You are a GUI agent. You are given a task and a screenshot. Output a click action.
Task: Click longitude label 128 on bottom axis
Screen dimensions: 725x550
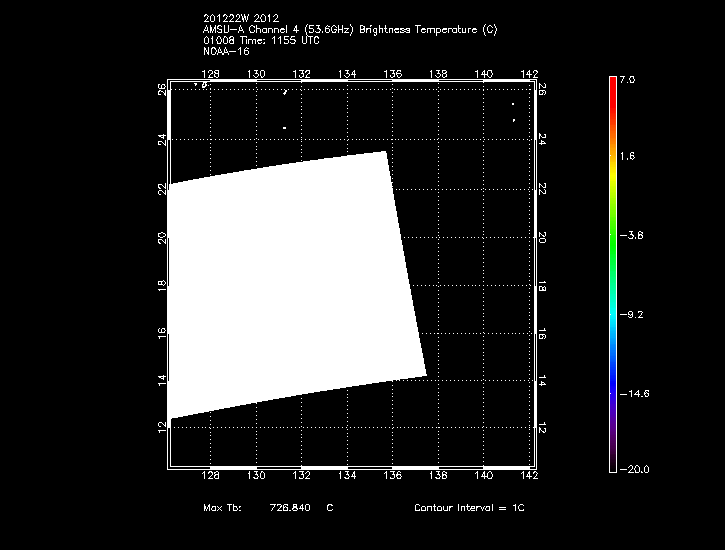211,476
